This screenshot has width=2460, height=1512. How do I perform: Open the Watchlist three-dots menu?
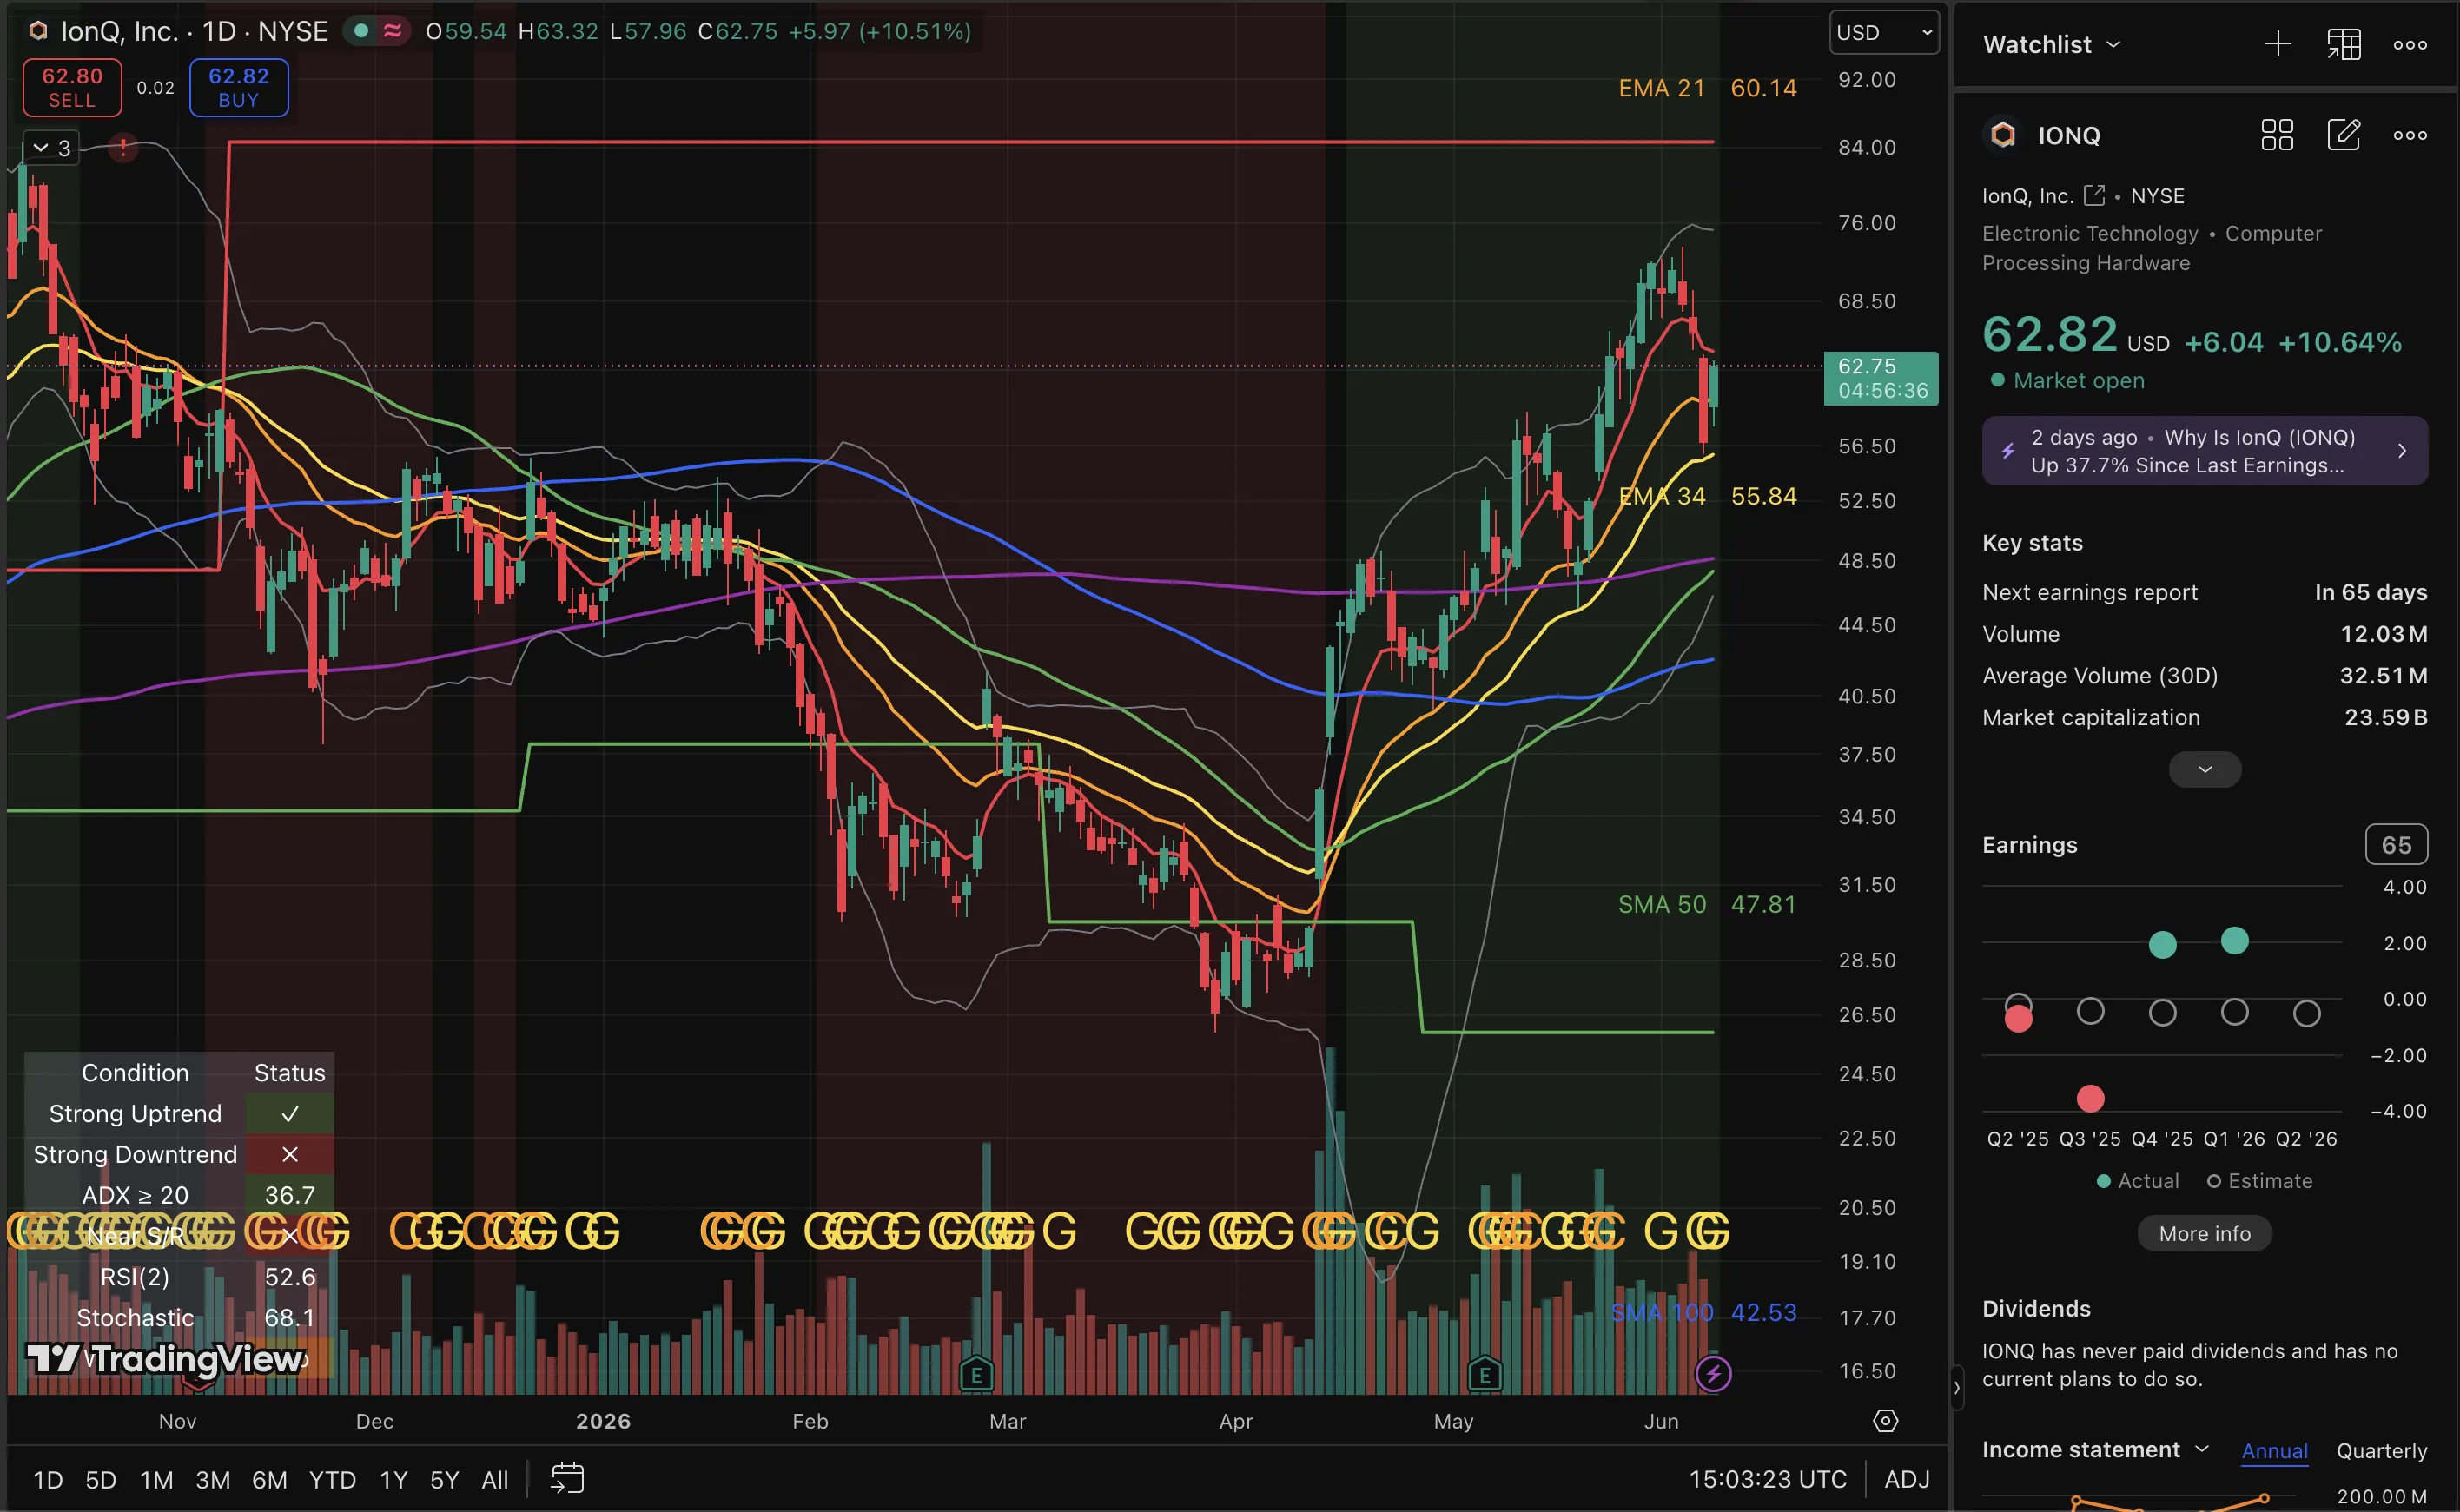[x=2410, y=44]
